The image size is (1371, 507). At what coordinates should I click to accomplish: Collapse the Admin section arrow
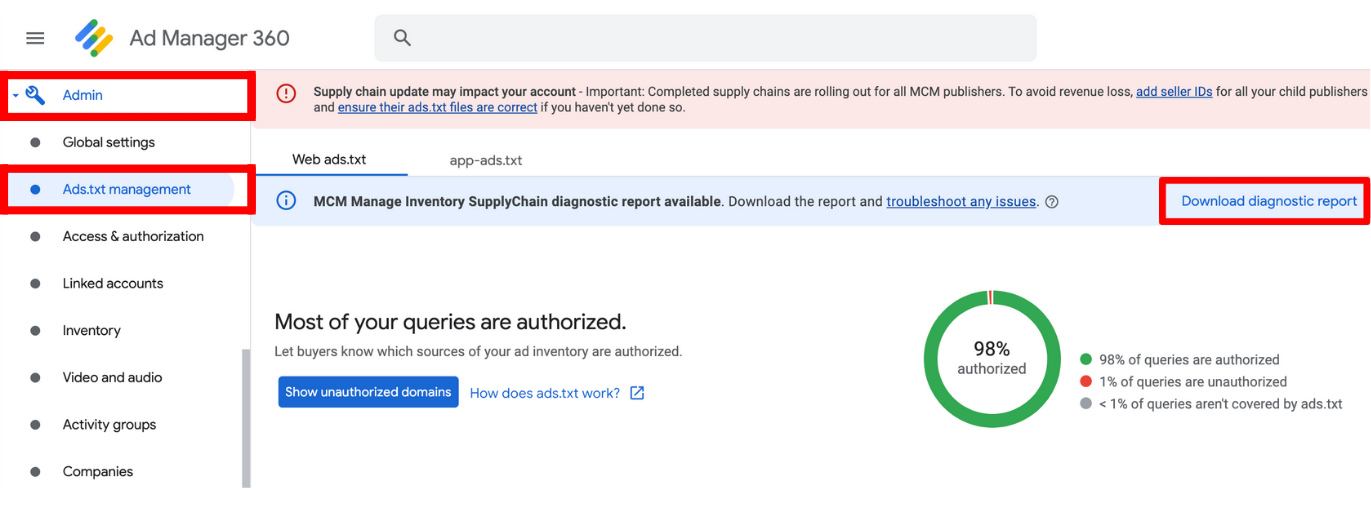tap(15, 96)
